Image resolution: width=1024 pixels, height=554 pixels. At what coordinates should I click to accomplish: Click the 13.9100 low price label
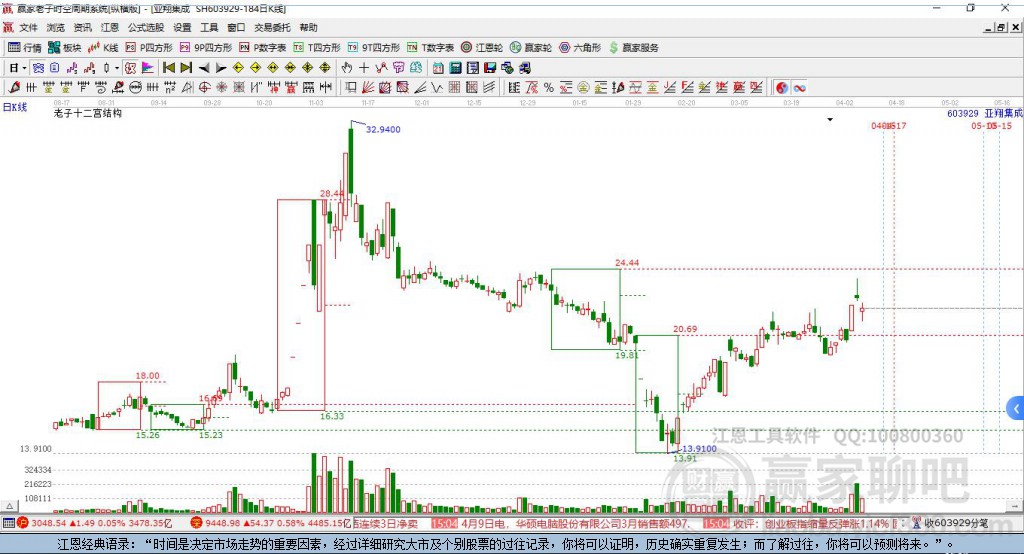click(699, 449)
